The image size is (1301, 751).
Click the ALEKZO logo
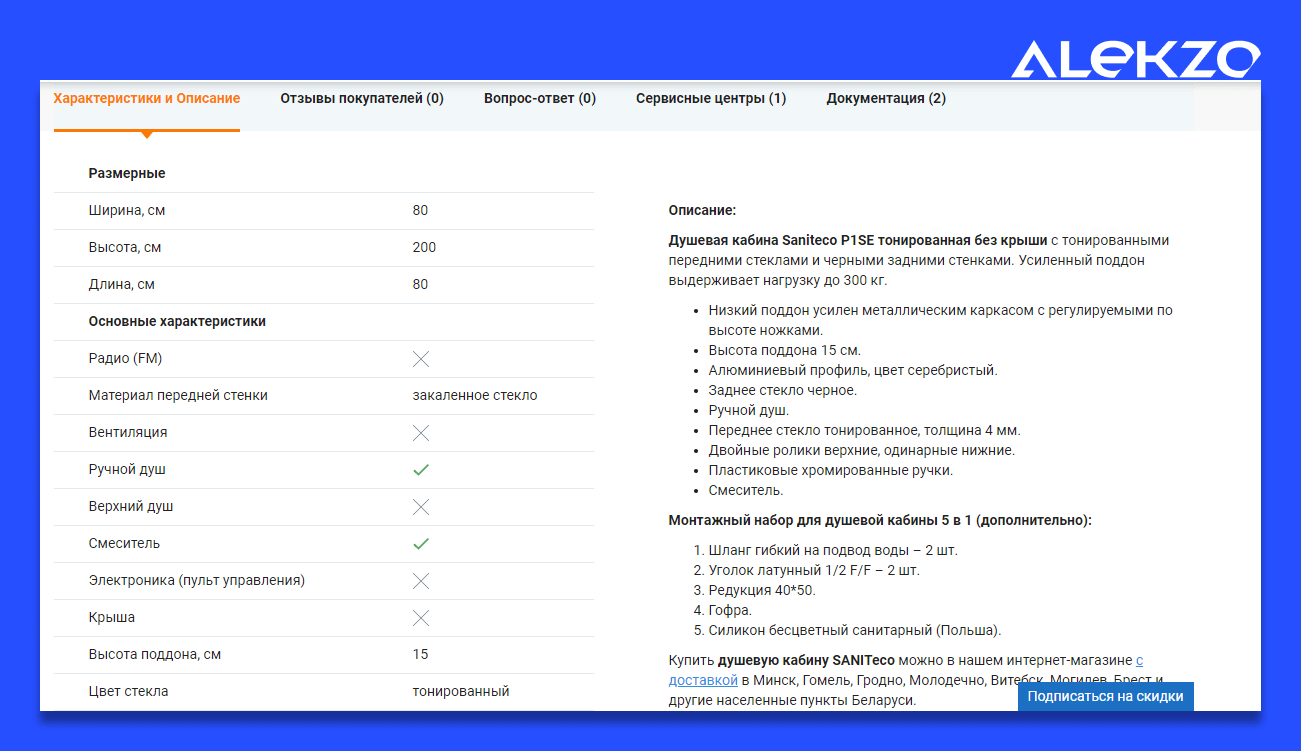click(x=1135, y=59)
